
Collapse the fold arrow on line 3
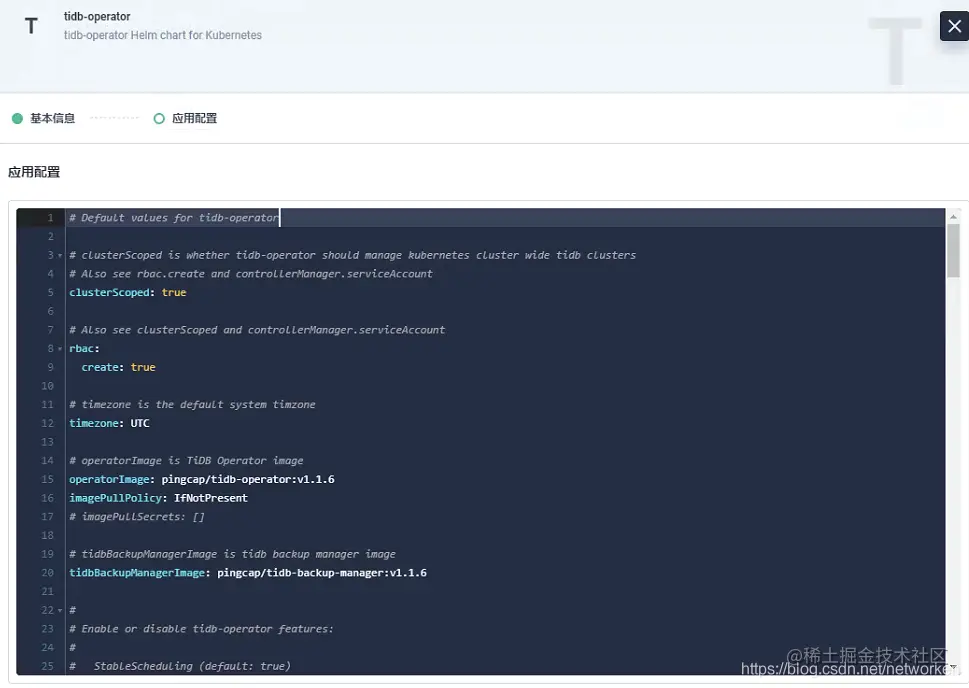(60, 255)
